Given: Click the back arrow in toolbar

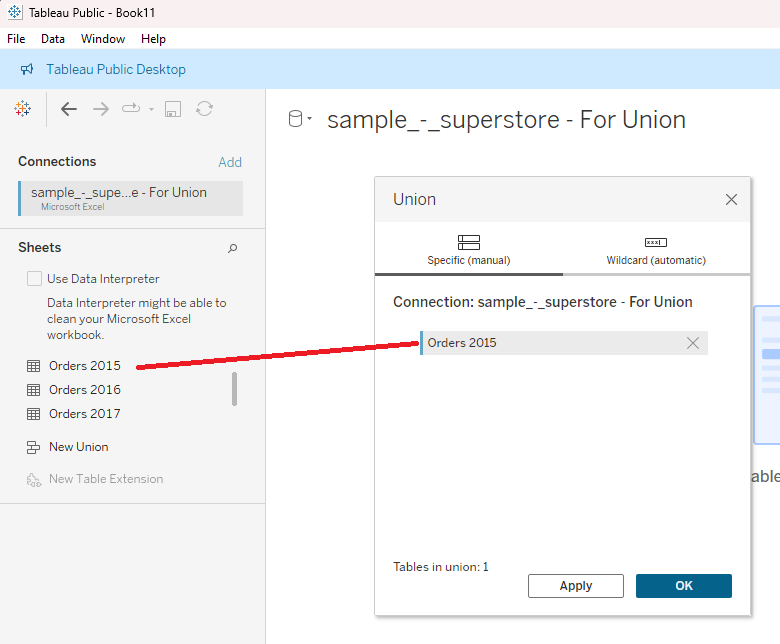Looking at the screenshot, I should [68, 109].
